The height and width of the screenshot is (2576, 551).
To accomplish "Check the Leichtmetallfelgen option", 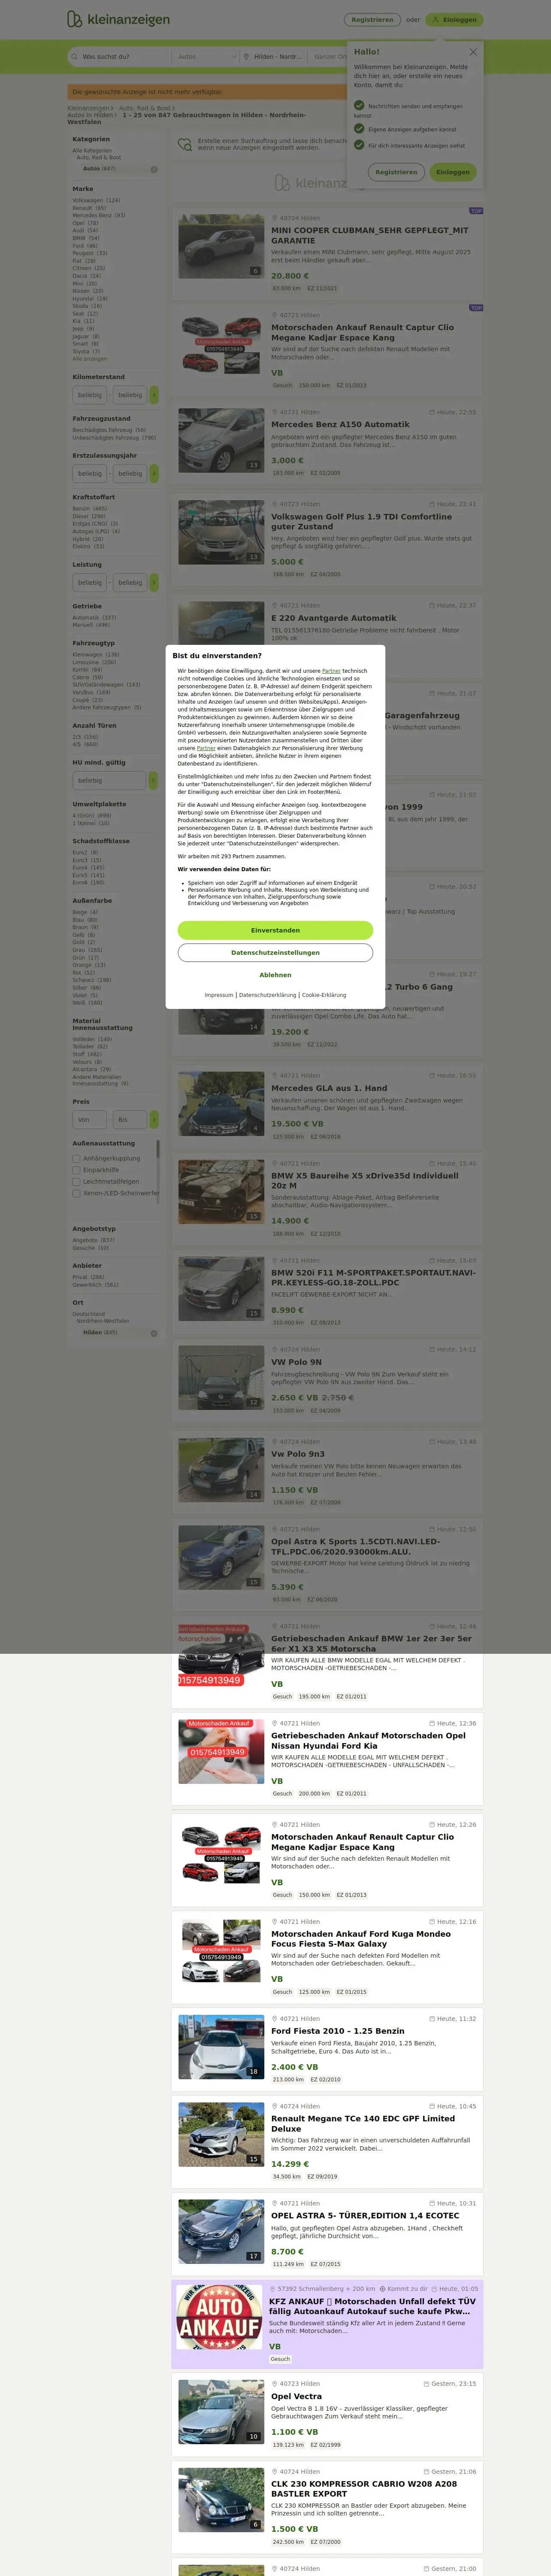I will [x=77, y=1182].
